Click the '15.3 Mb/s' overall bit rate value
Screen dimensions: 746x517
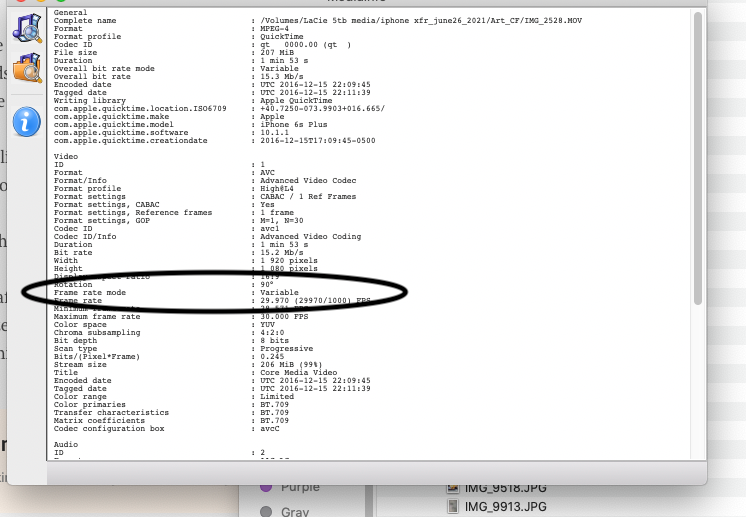tap(281, 77)
